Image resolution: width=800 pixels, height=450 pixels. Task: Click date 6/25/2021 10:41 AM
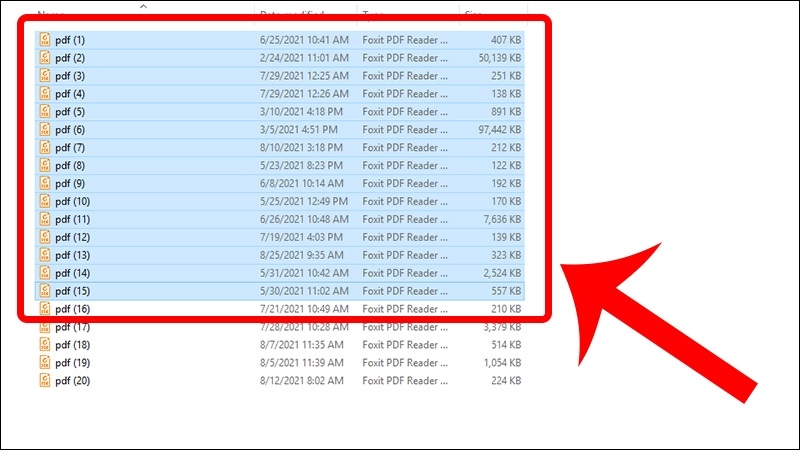tap(304, 40)
